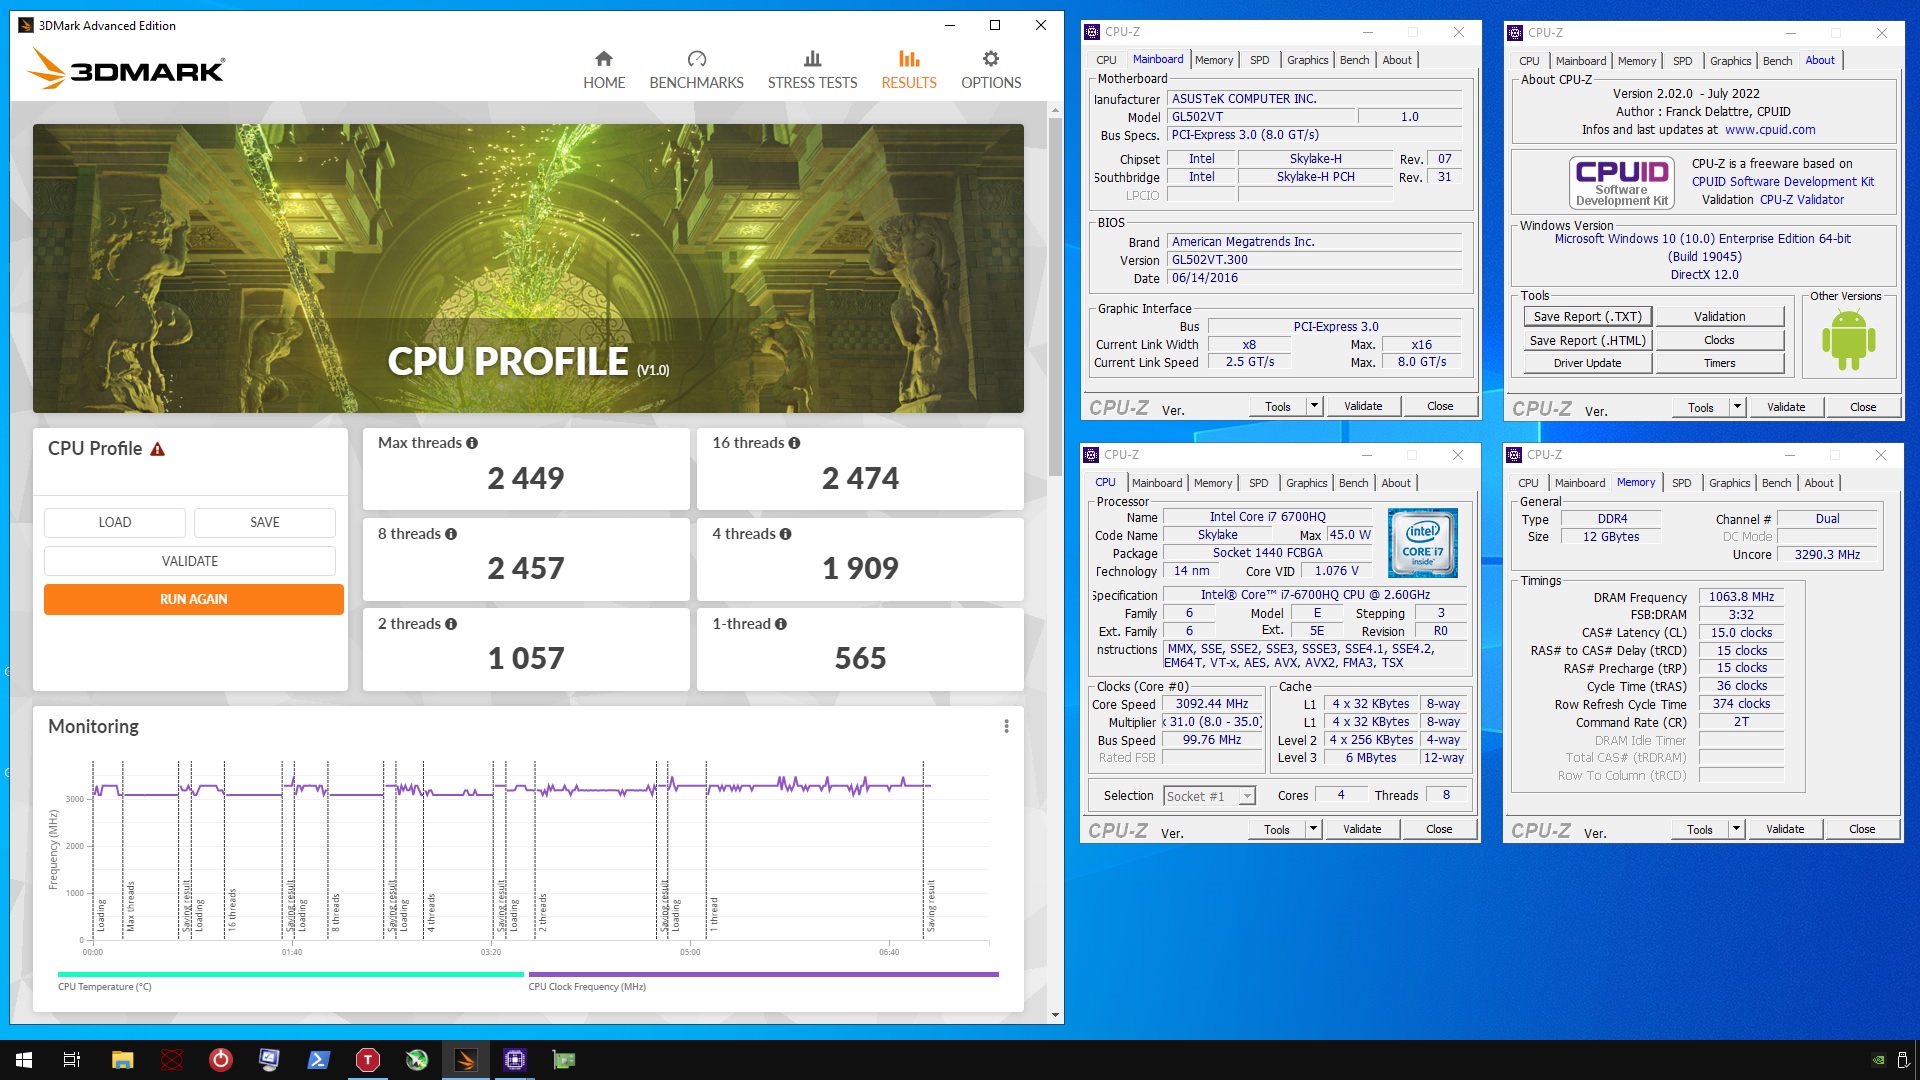Screen dimensions: 1920x1080
Task: Open PowerShell from the taskbar
Action: pos(319,1060)
